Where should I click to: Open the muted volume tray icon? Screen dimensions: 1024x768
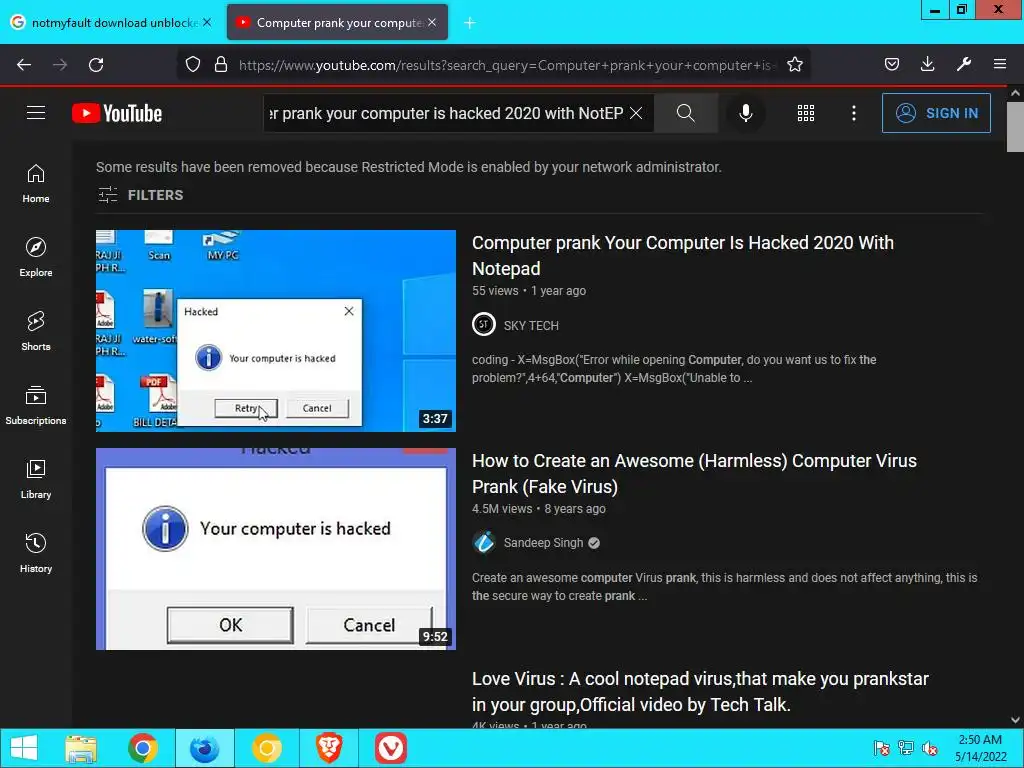[x=930, y=748]
